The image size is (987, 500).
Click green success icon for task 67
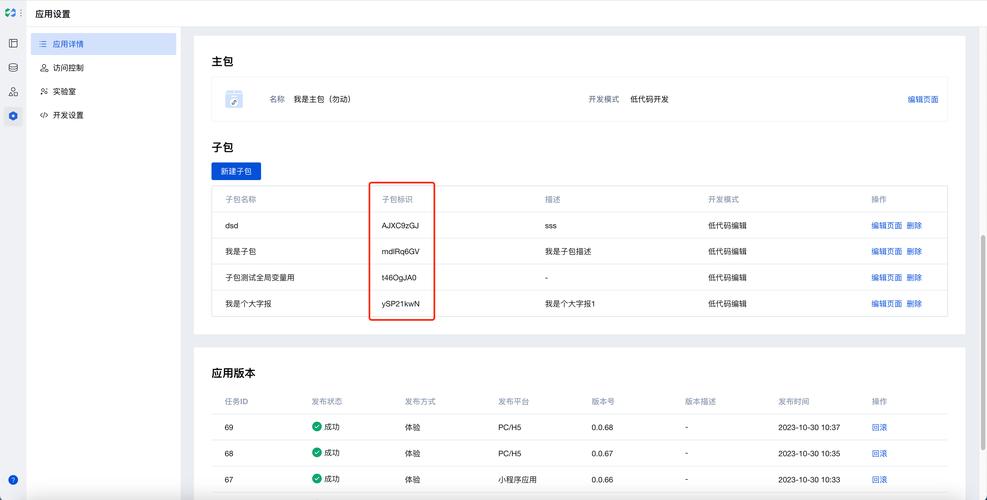click(x=317, y=479)
